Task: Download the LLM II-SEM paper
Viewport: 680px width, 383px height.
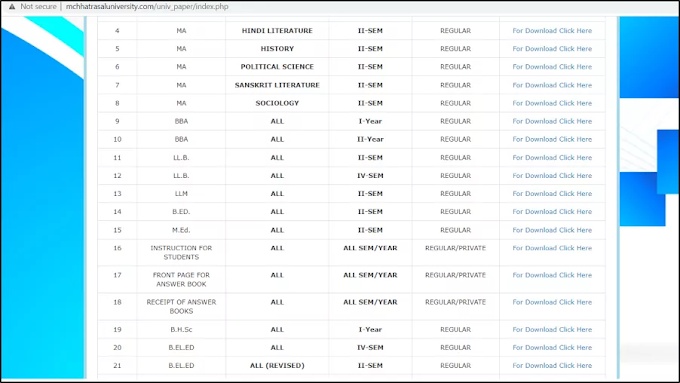Action: coord(552,194)
